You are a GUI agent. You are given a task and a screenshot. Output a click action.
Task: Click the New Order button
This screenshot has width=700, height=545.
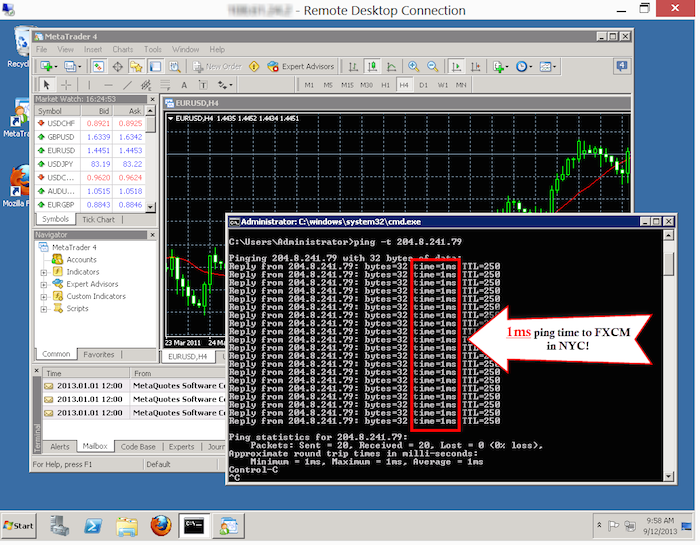(x=217, y=67)
